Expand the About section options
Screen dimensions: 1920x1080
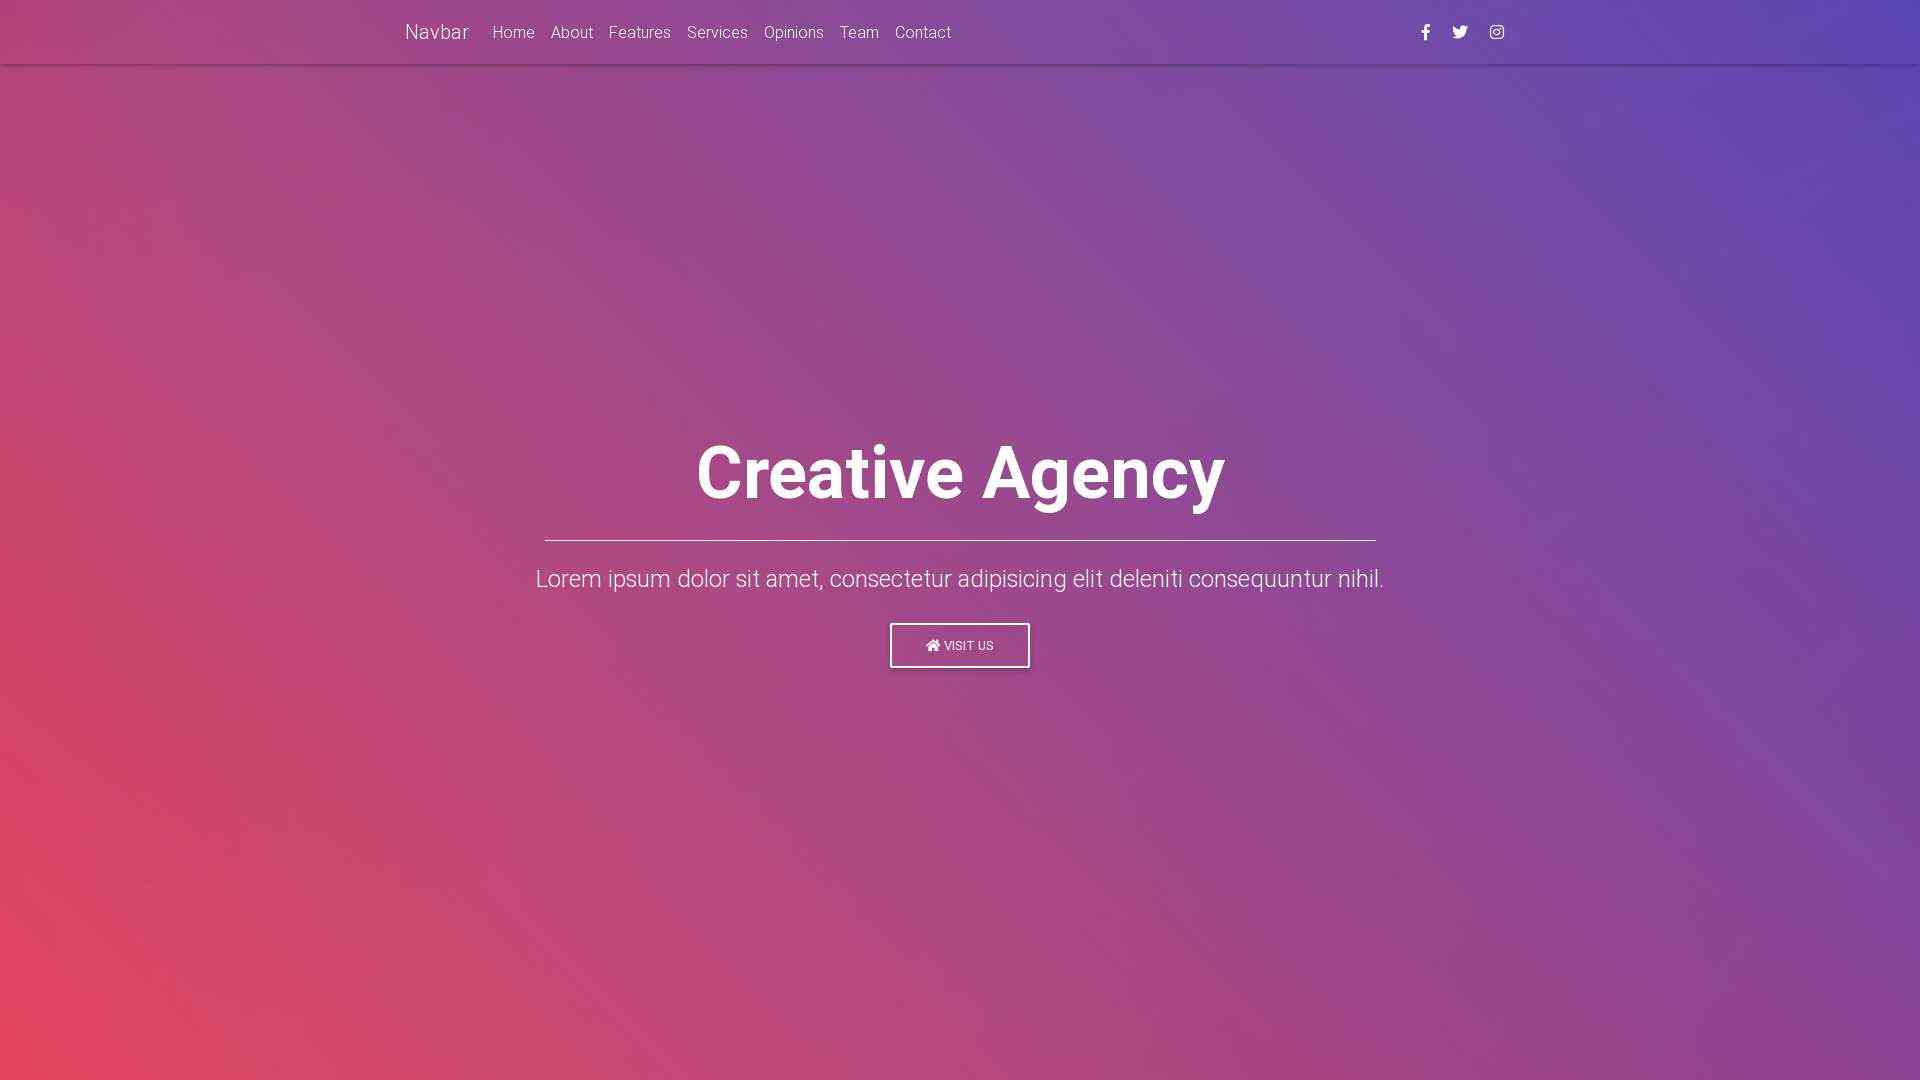click(571, 32)
